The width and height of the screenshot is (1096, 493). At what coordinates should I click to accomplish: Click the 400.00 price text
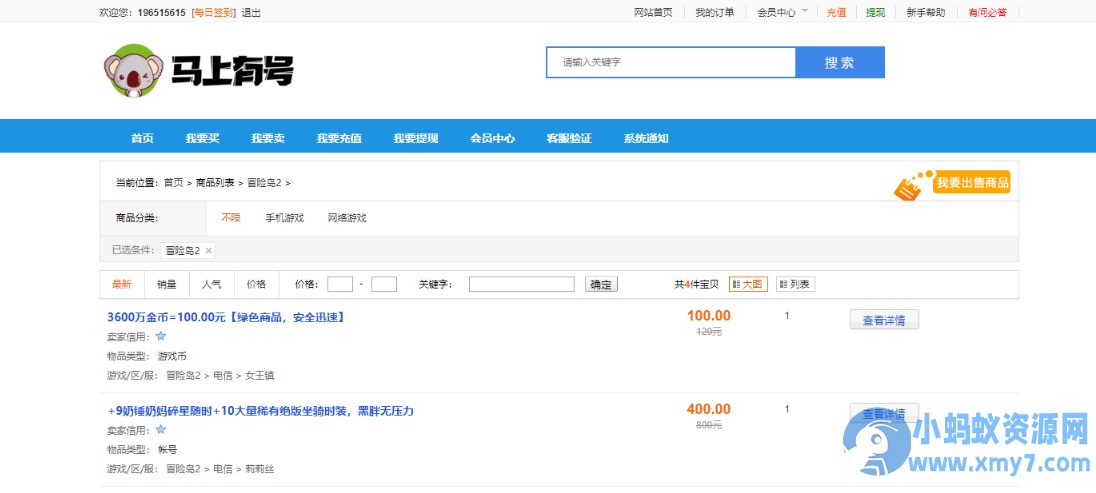(x=709, y=409)
